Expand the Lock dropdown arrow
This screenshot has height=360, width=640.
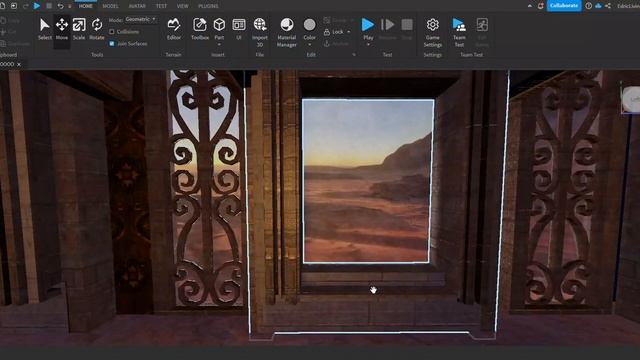tap(349, 32)
